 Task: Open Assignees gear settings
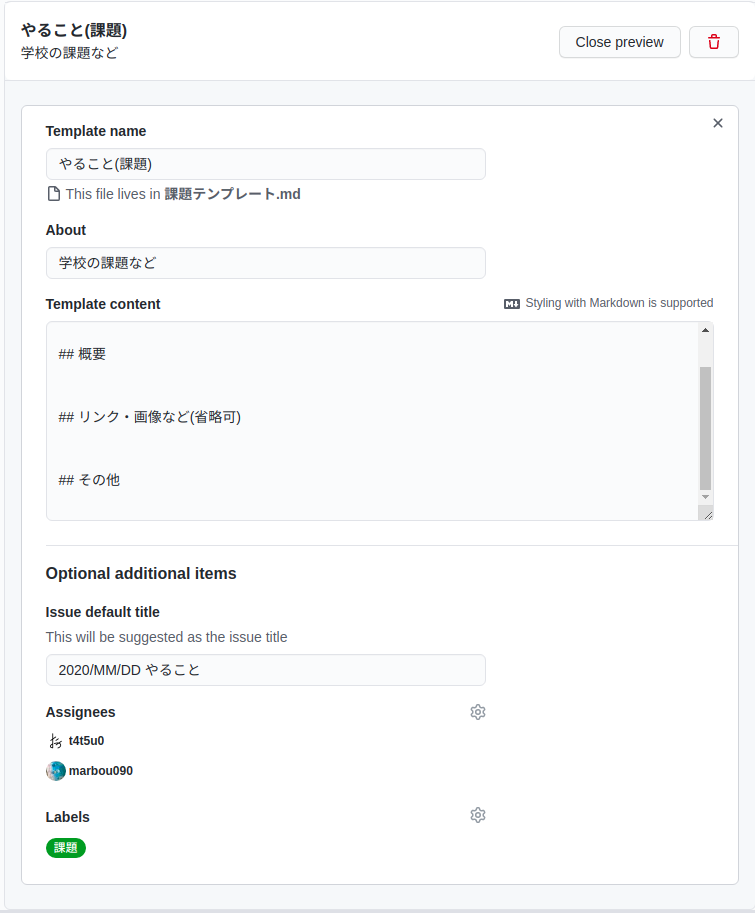click(478, 712)
